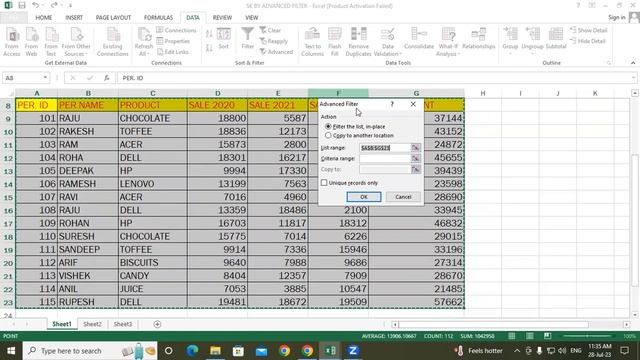This screenshot has width=640, height=360.
Task: Click the taskbar search box
Action: [x=90, y=351]
